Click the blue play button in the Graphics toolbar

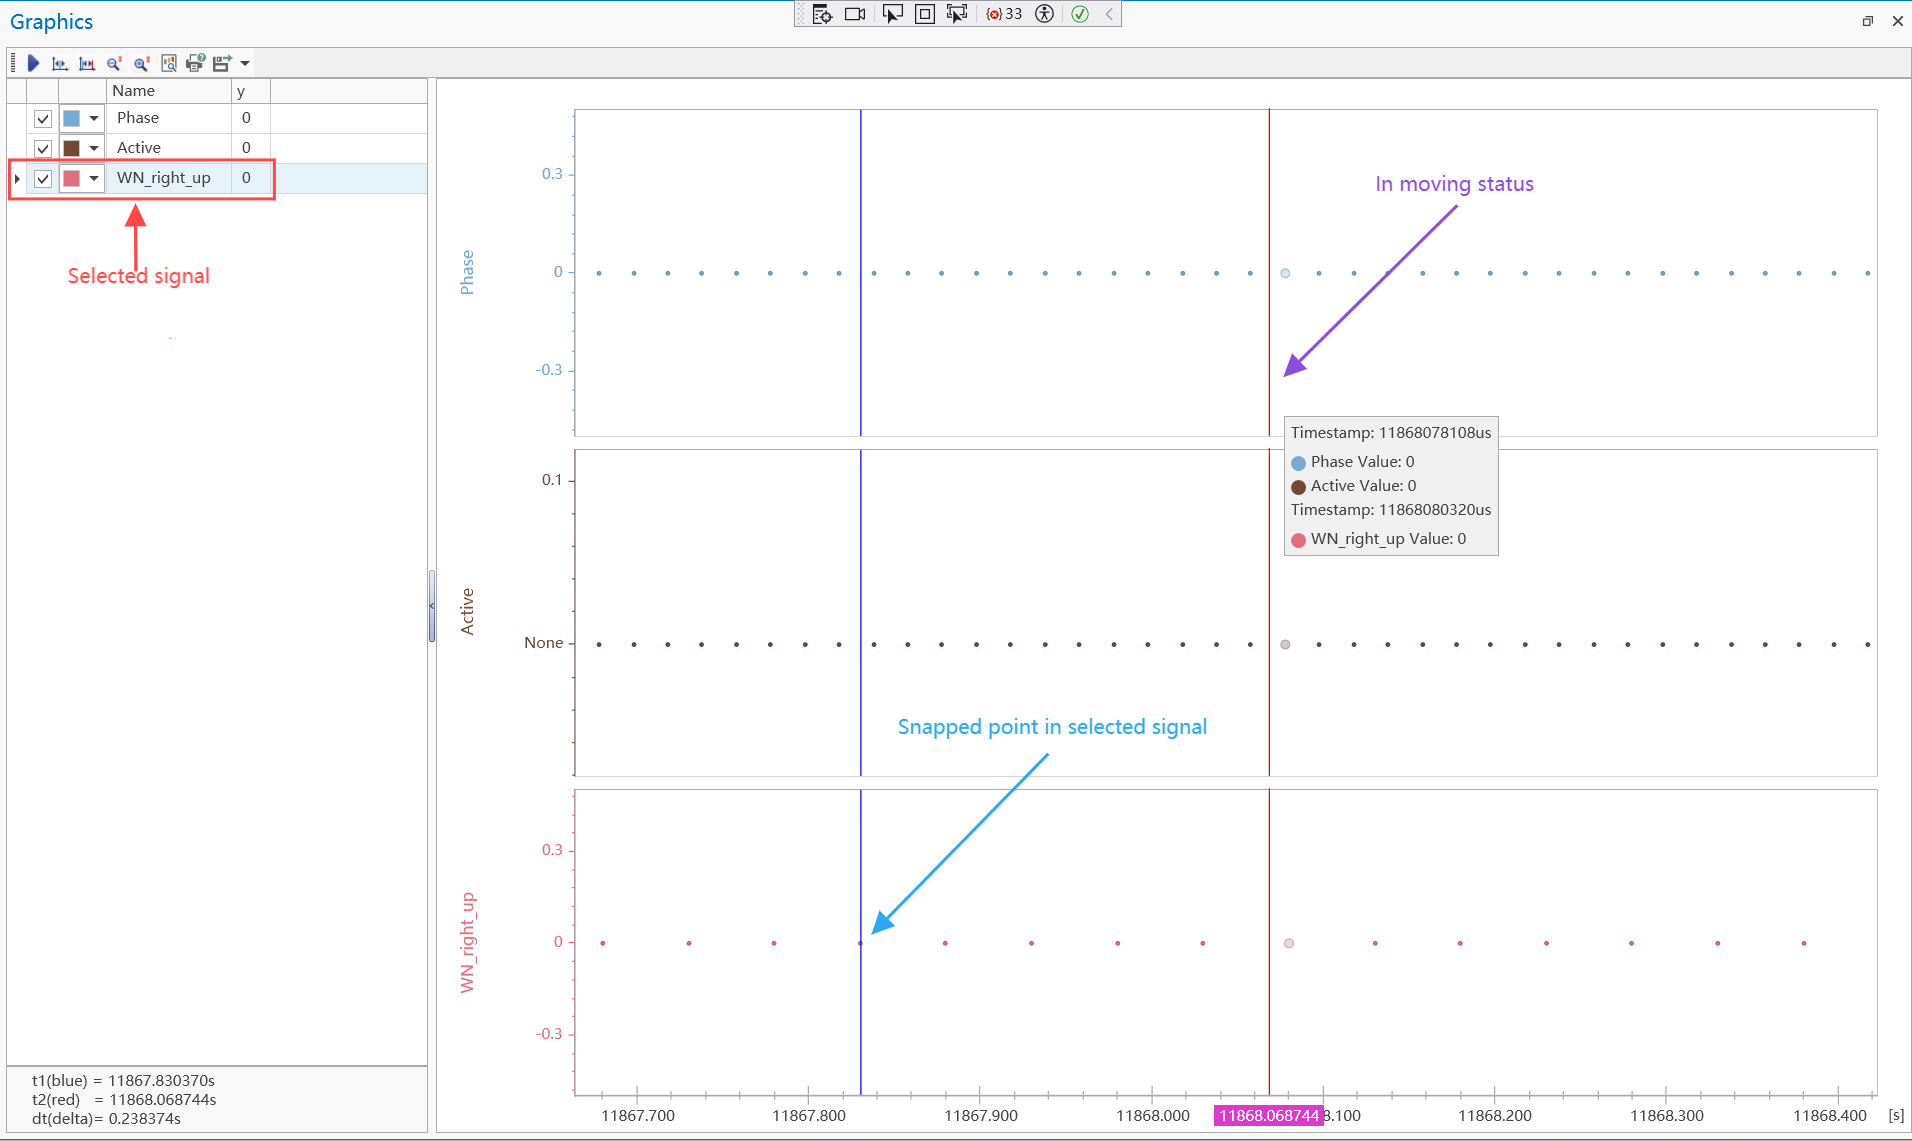tap(33, 63)
